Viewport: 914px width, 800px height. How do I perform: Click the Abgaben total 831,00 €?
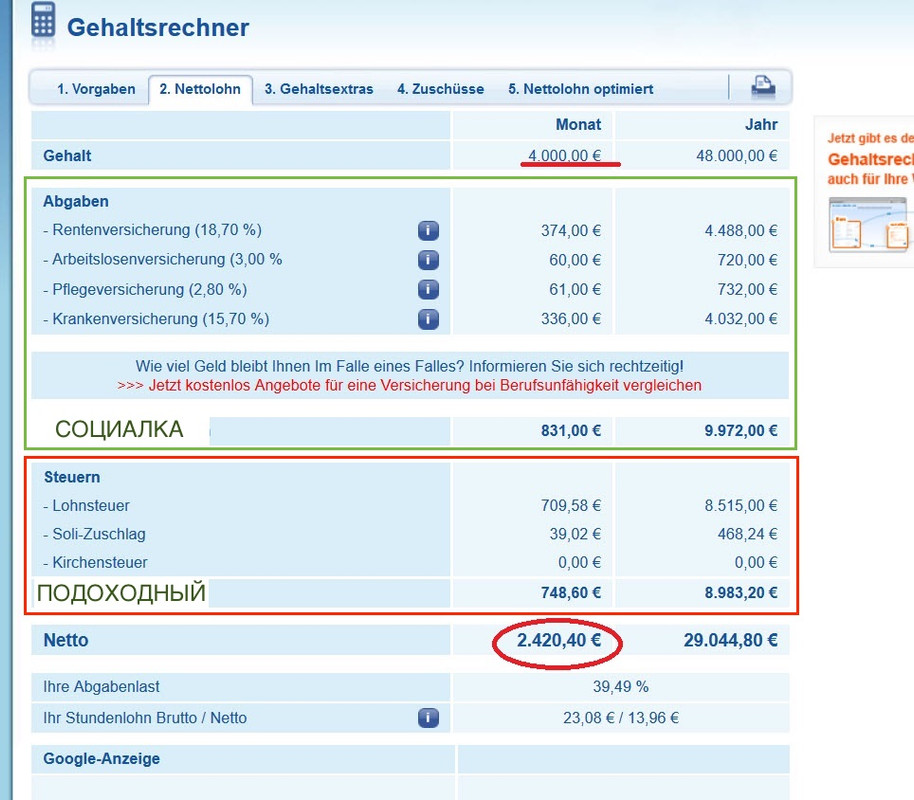coord(571,431)
